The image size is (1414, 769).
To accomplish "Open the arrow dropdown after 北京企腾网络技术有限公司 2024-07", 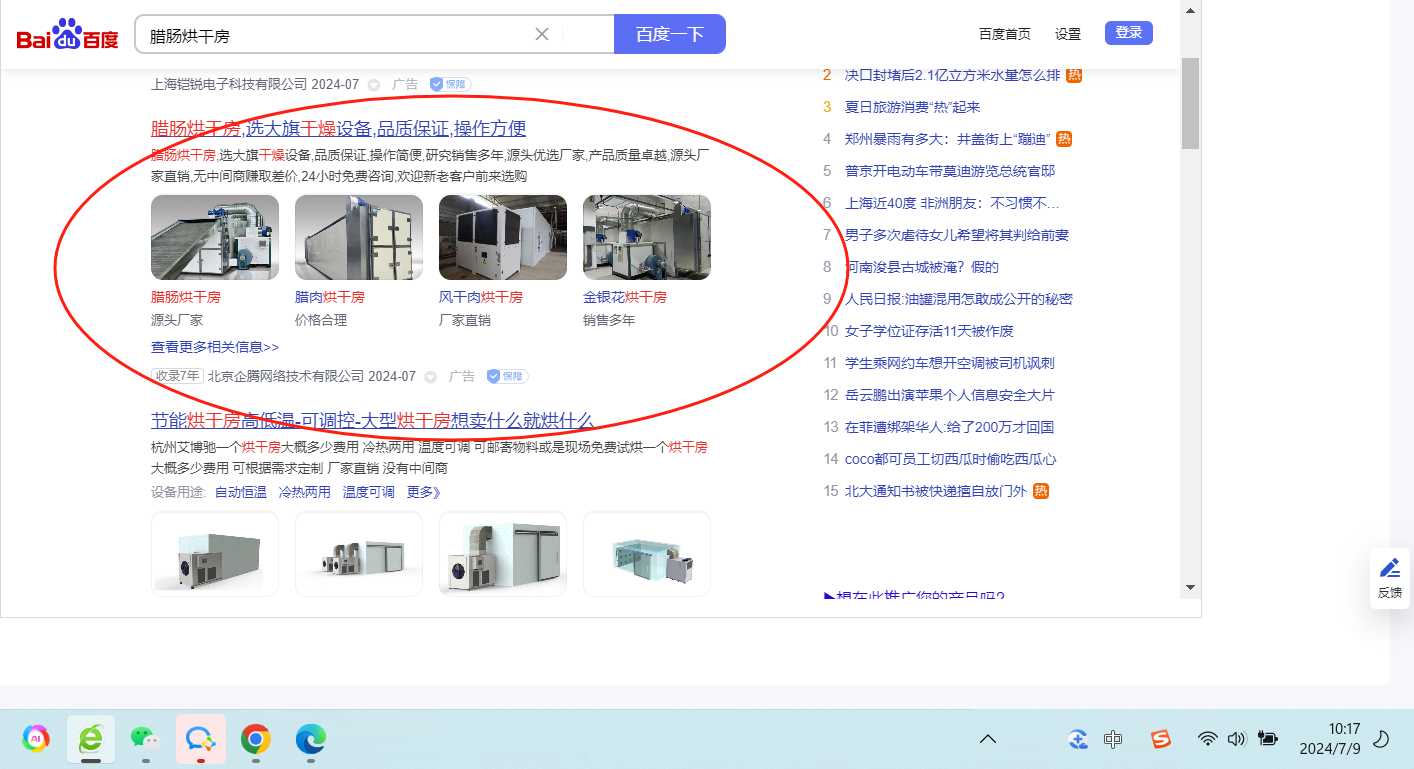I will tap(431, 377).
